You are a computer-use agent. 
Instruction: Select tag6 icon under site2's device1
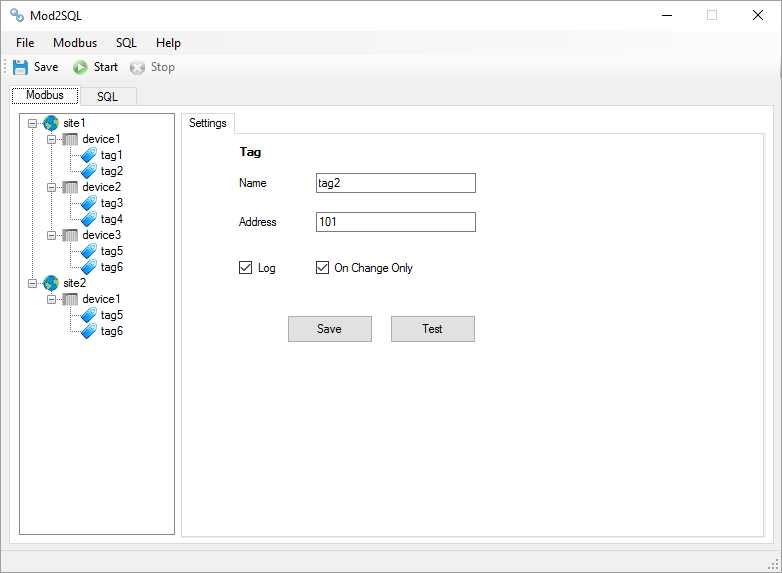pos(89,331)
